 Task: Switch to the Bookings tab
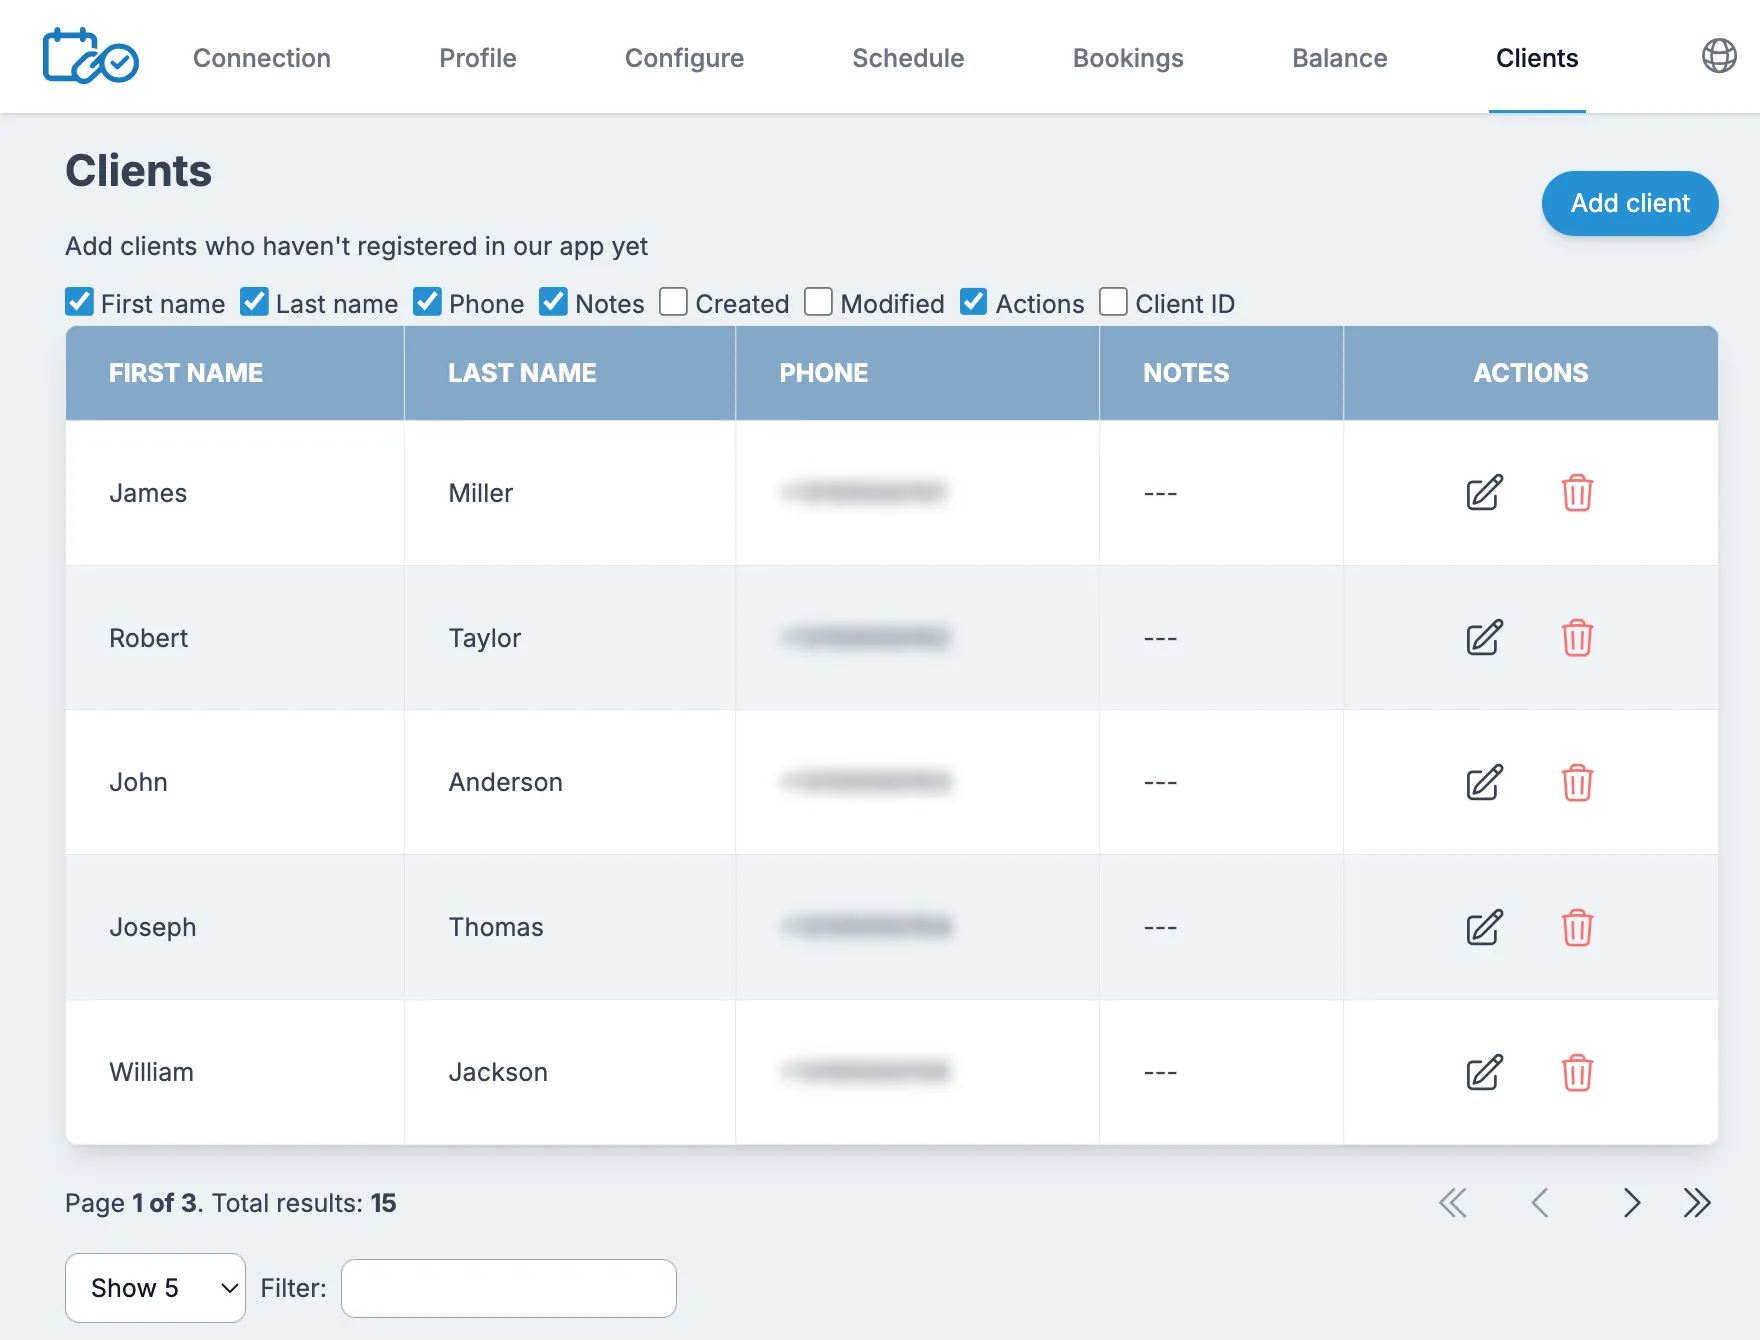pos(1128,58)
